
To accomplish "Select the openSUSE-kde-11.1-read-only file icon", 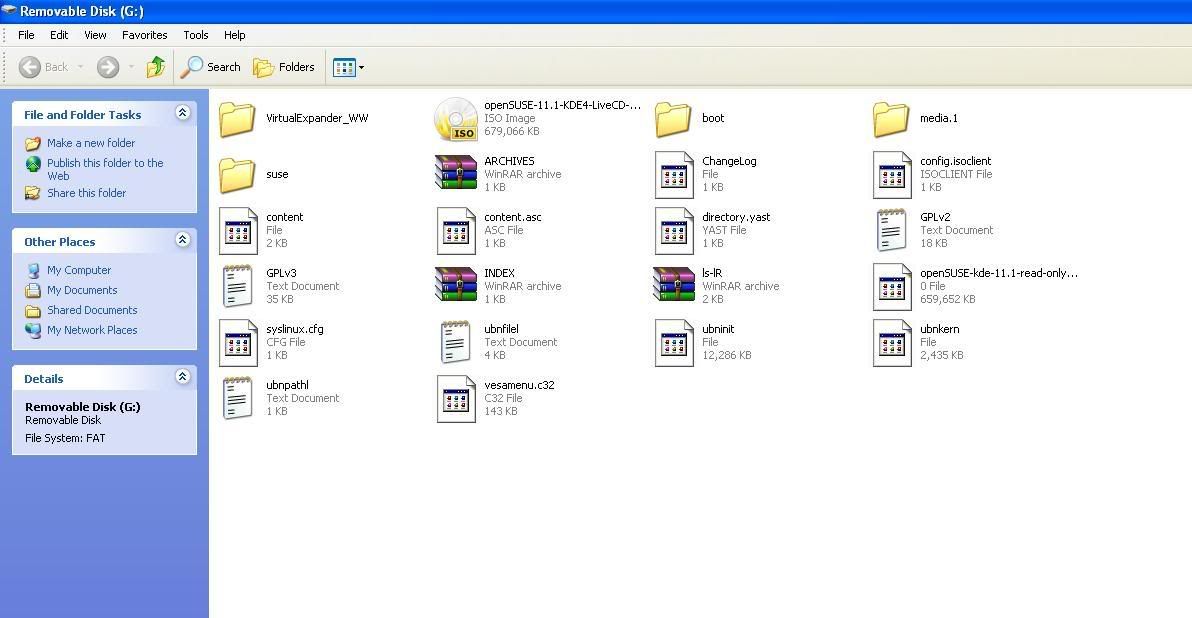I will point(892,287).
